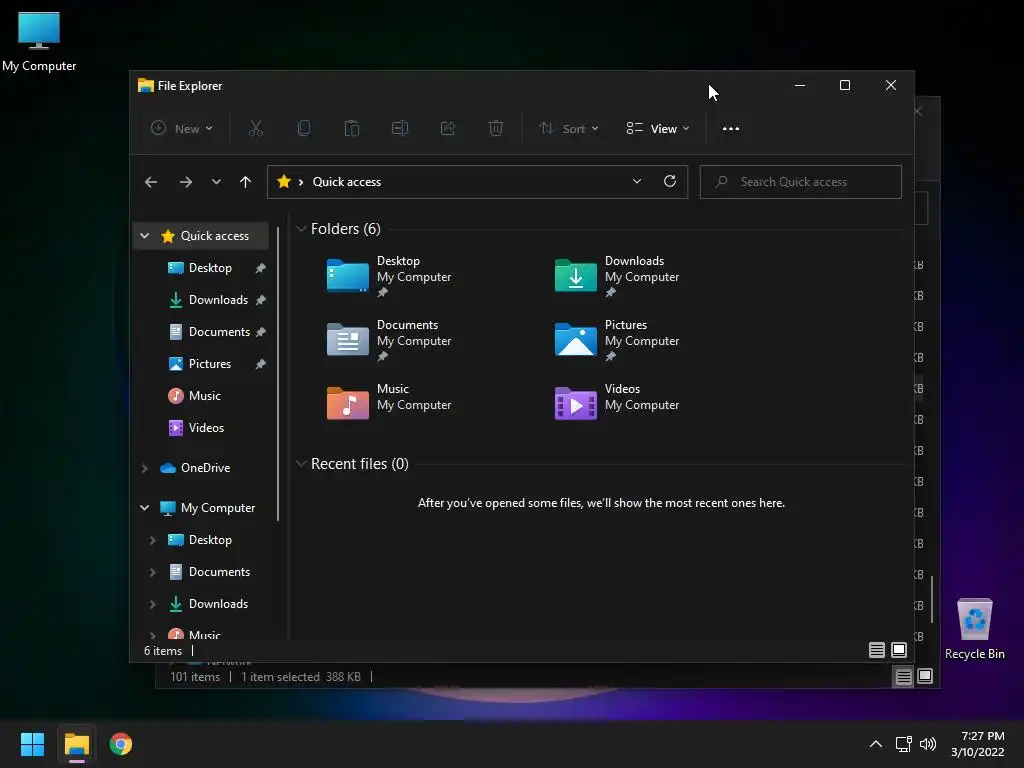The height and width of the screenshot is (768, 1024).
Task: Click the Copy toolbar icon
Action: click(304, 129)
